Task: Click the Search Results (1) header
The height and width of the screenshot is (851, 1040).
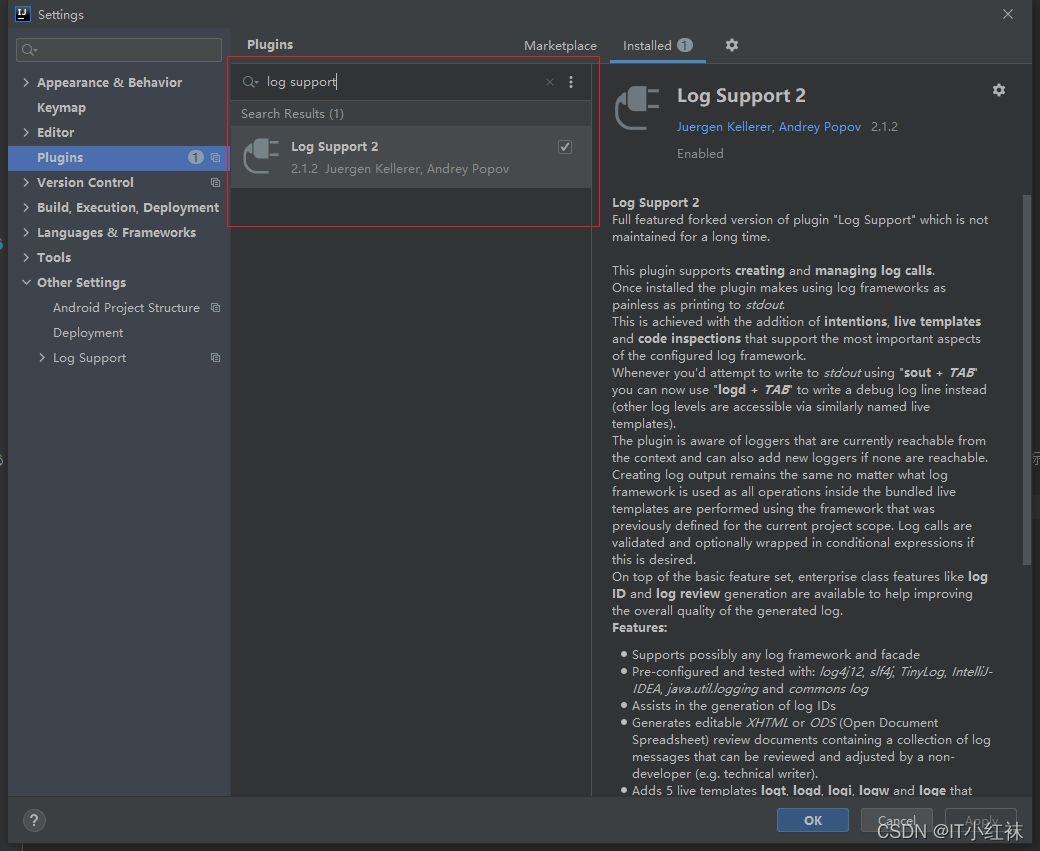Action: coord(292,113)
